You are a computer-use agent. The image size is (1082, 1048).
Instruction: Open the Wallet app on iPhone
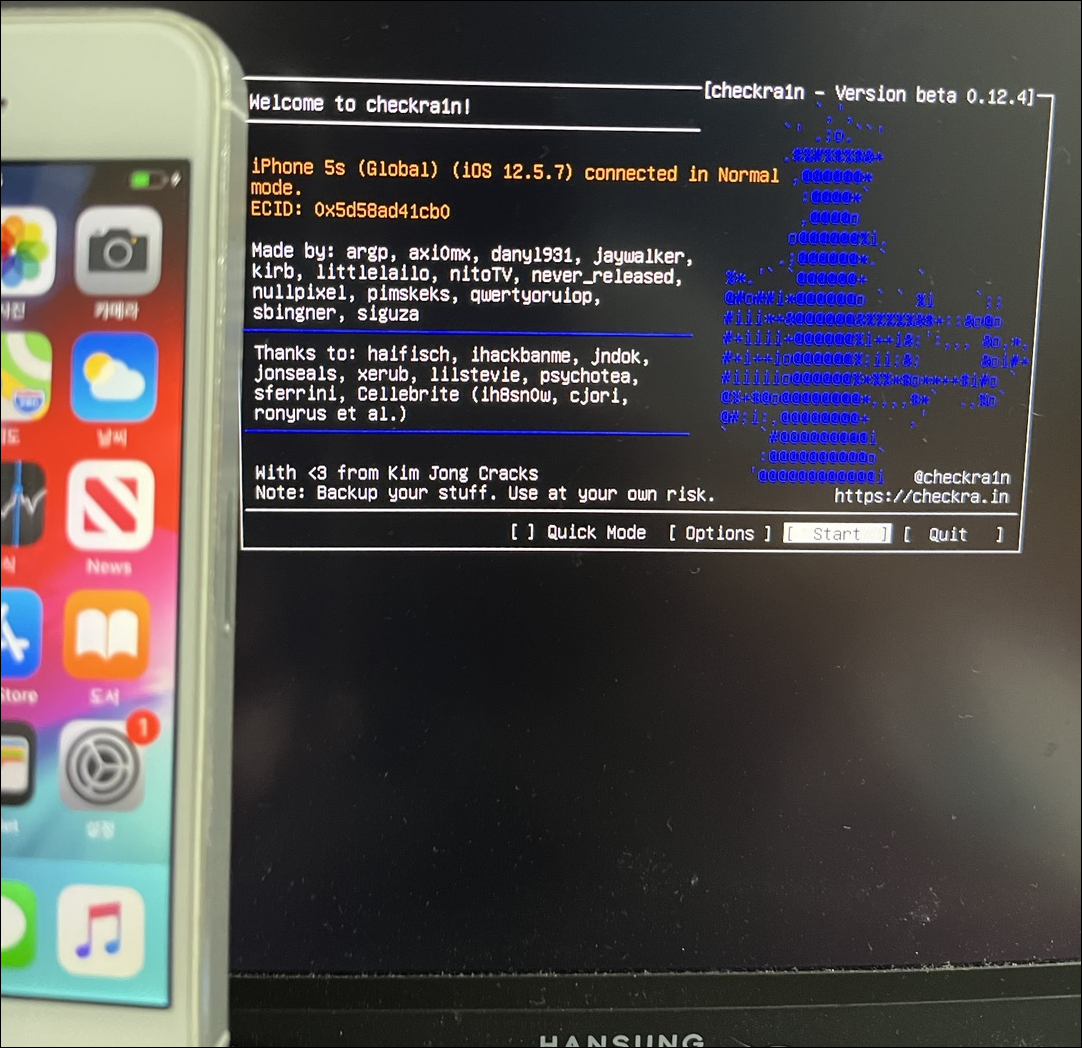coord(17,764)
